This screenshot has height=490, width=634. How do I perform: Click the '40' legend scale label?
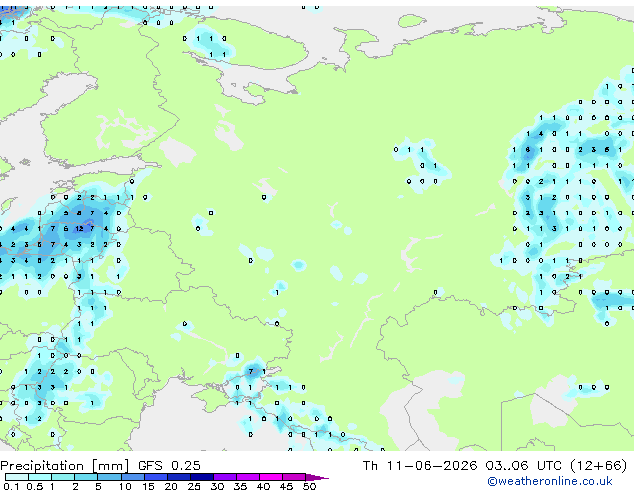(263, 486)
